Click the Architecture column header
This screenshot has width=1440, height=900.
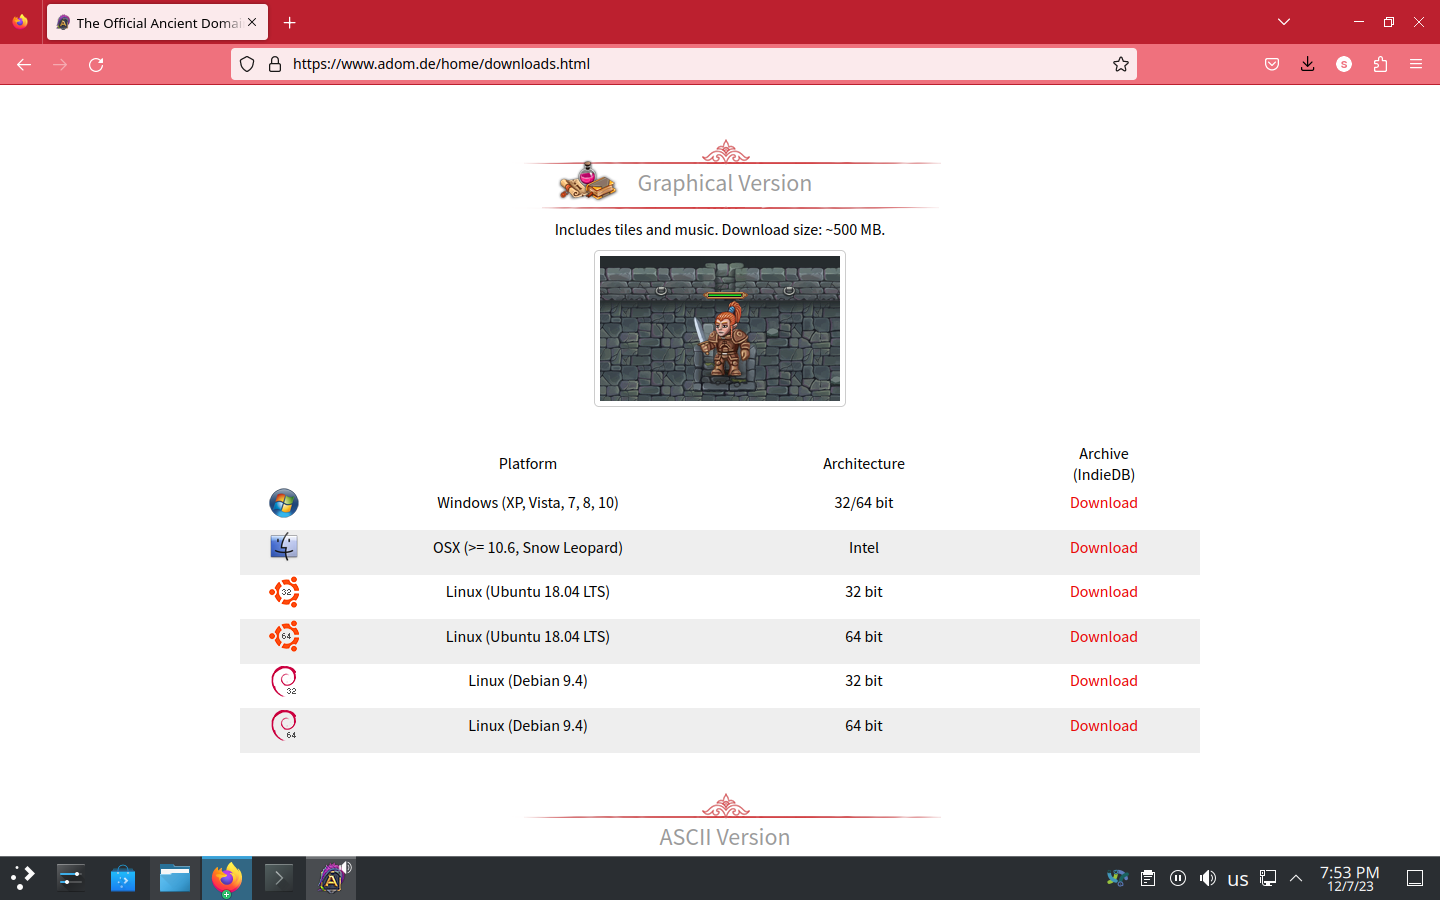click(864, 464)
